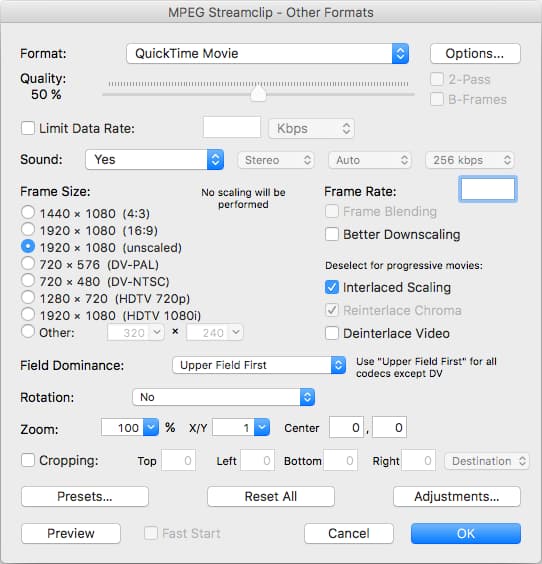The width and height of the screenshot is (542, 564).
Task: Open the 256 kbps audio bitrate dropdown
Action: 469,160
